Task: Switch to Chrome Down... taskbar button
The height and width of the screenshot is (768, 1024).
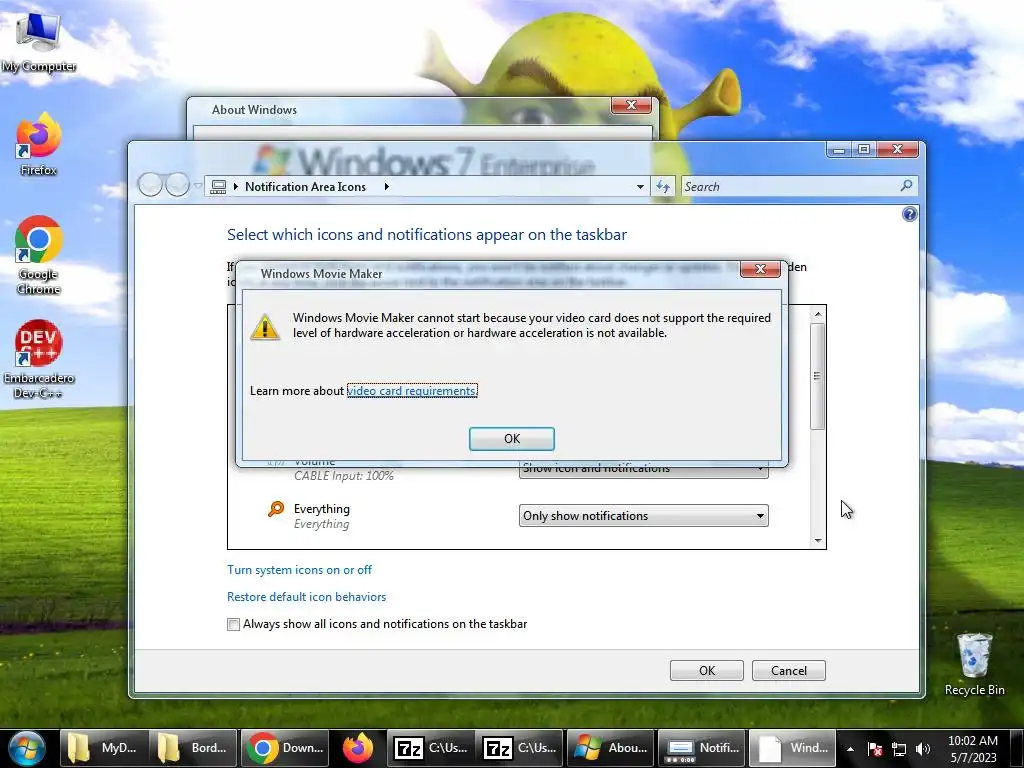Action: click(285, 748)
